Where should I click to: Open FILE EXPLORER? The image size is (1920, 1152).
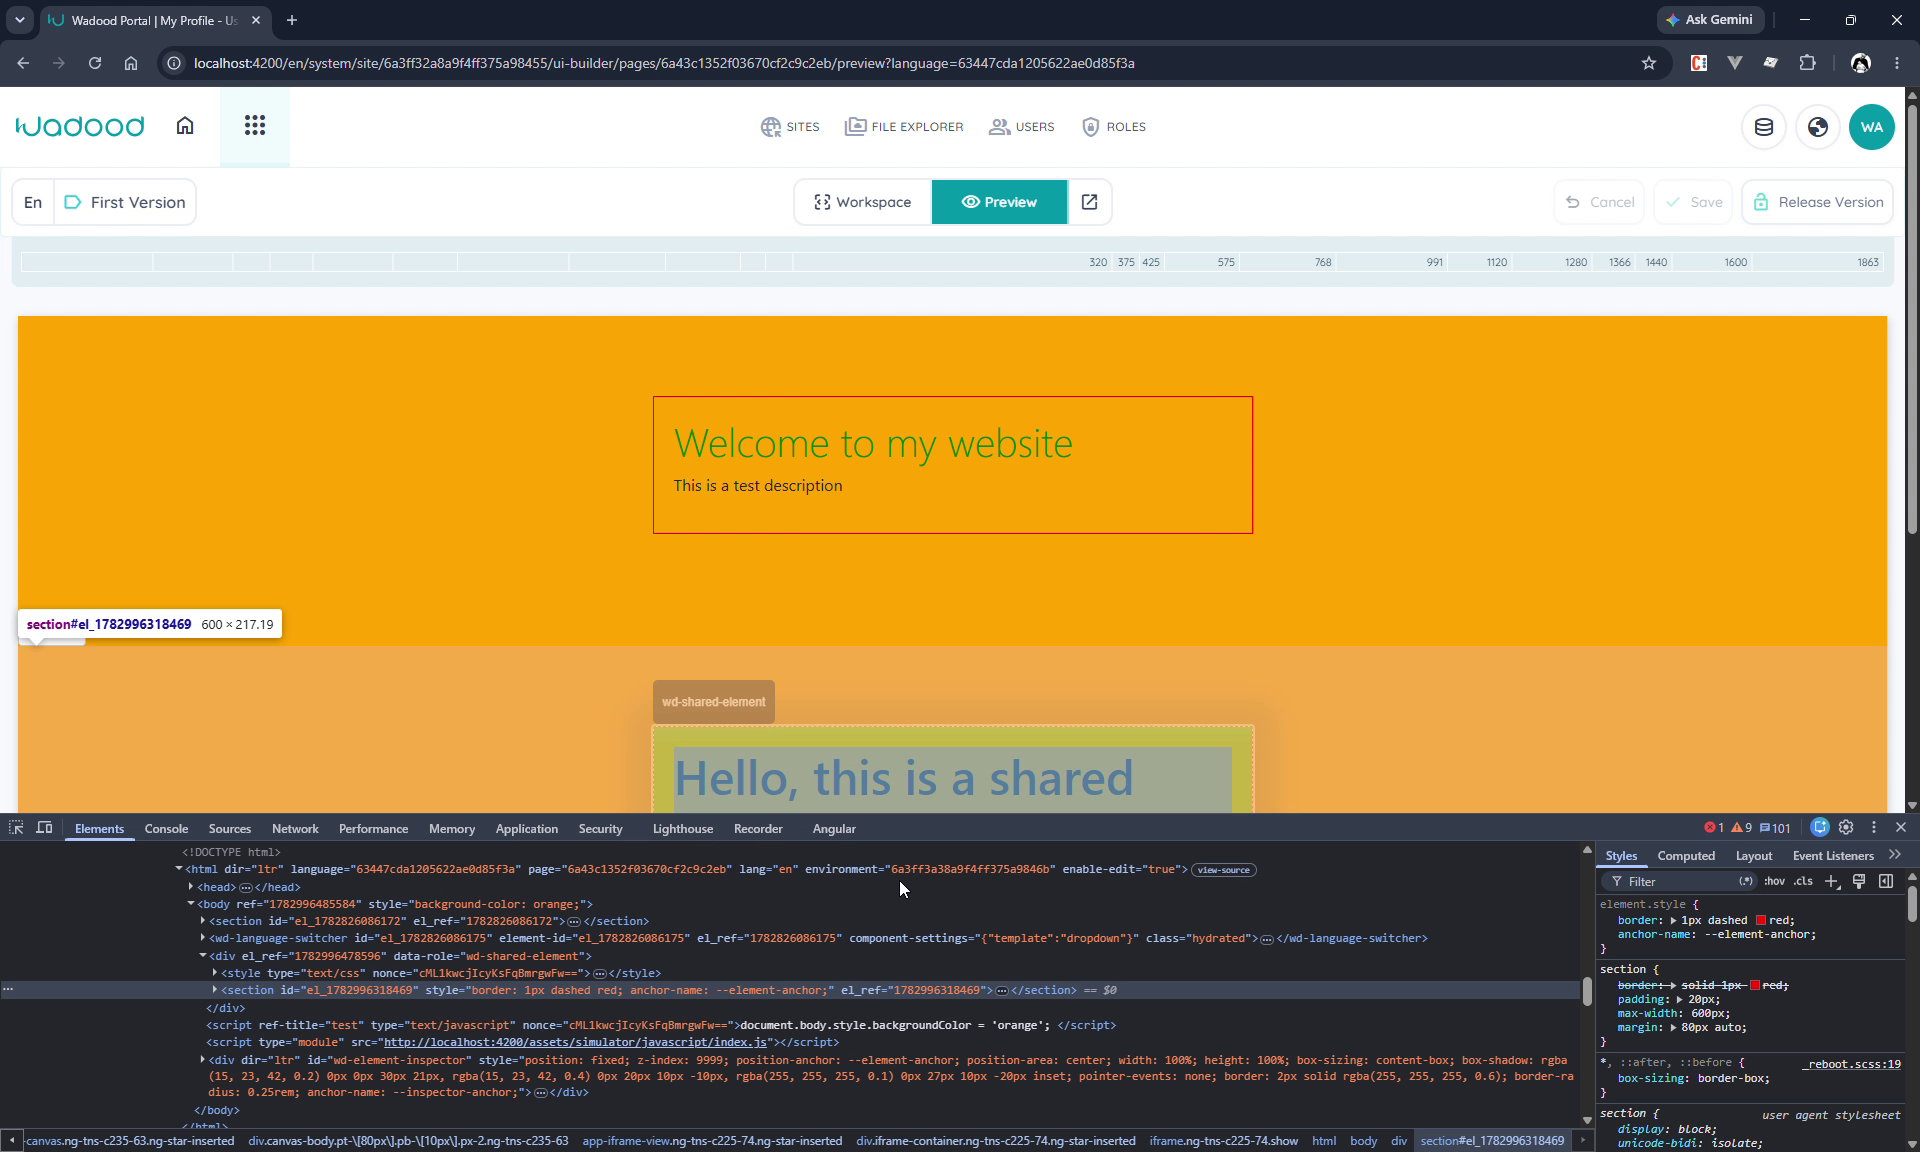point(904,127)
